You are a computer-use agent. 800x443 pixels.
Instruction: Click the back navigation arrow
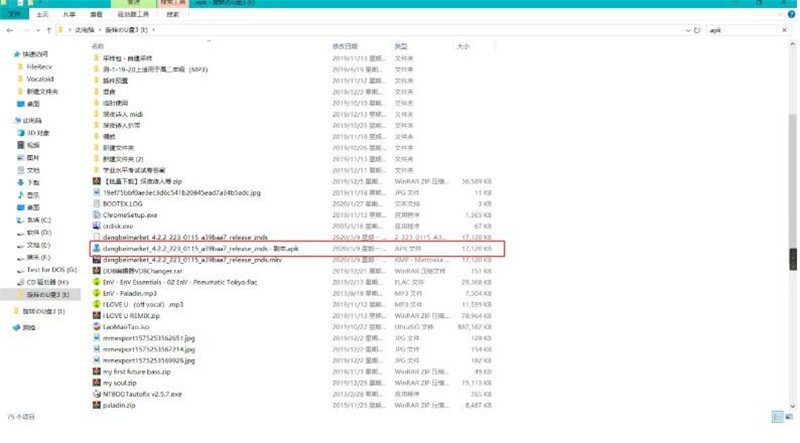point(10,30)
